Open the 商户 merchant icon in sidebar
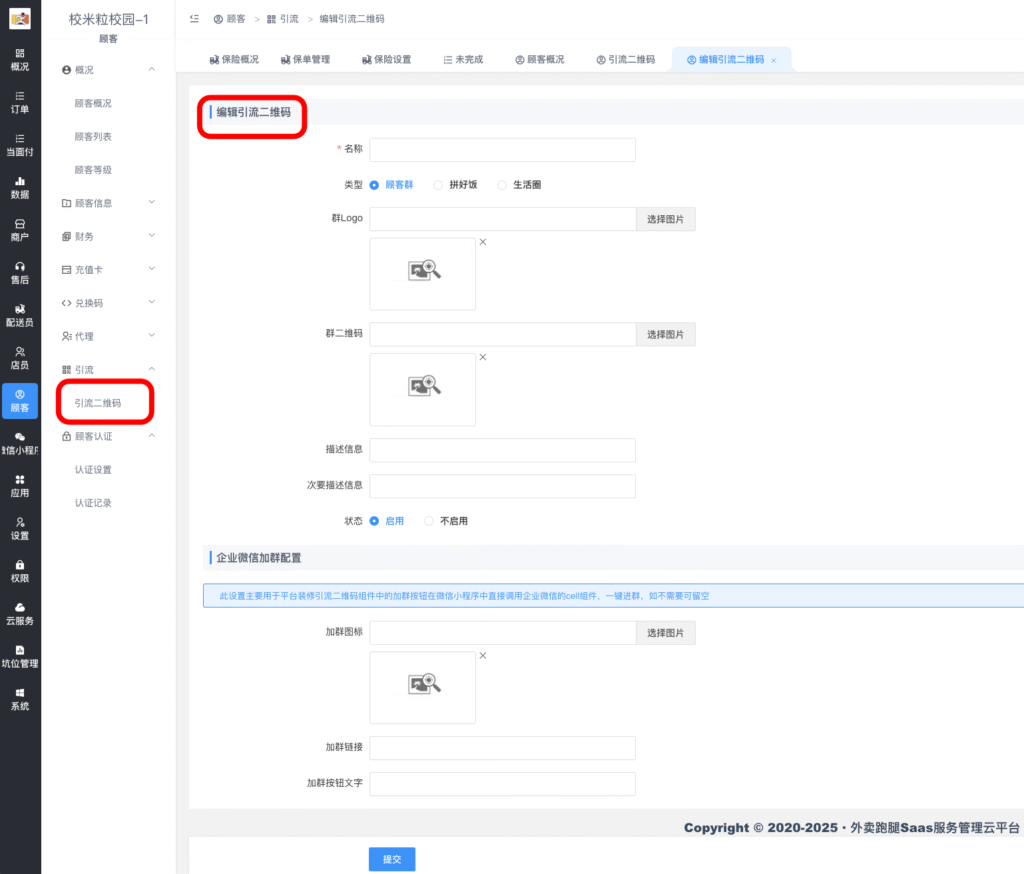Image resolution: width=1024 pixels, height=874 pixels. click(20, 230)
